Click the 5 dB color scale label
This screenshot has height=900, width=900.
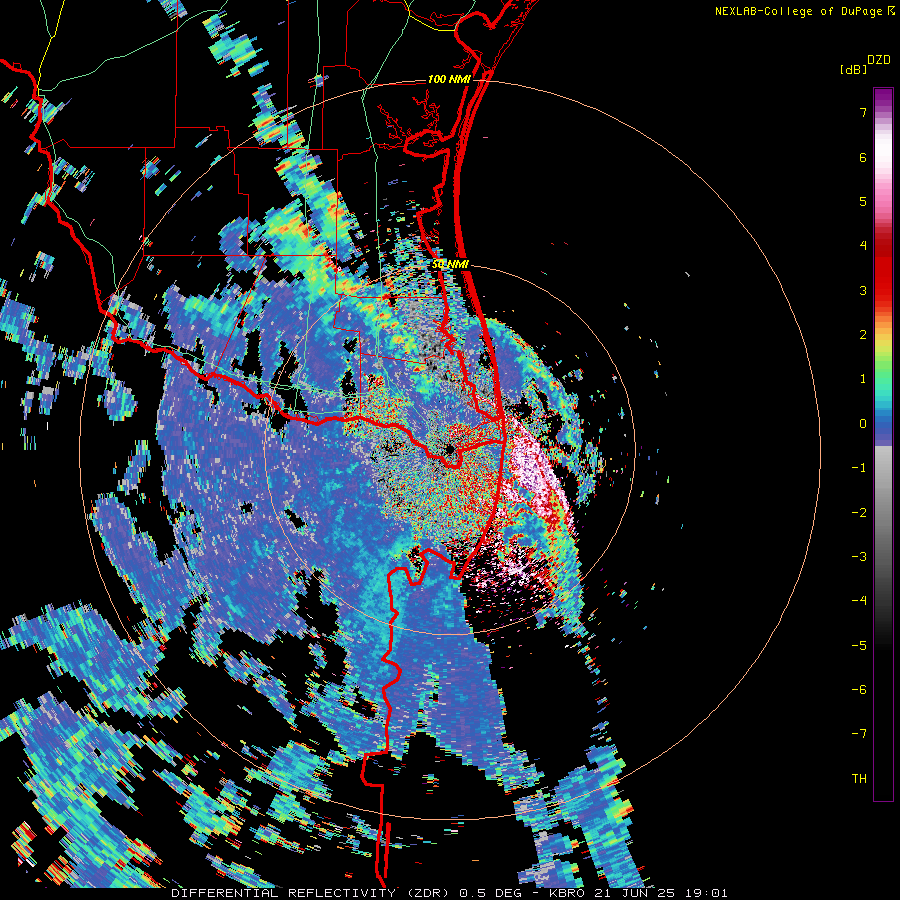[x=863, y=201]
